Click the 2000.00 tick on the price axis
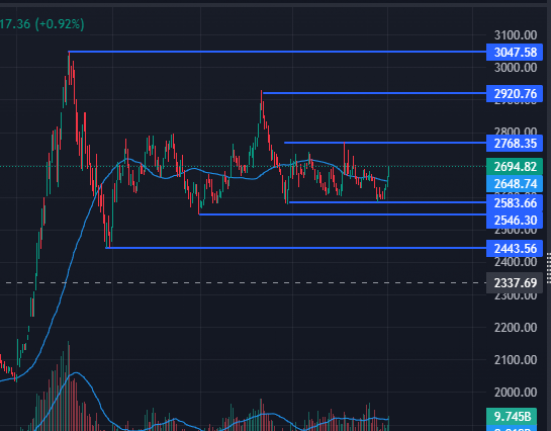551x431 pixels. 515,392
